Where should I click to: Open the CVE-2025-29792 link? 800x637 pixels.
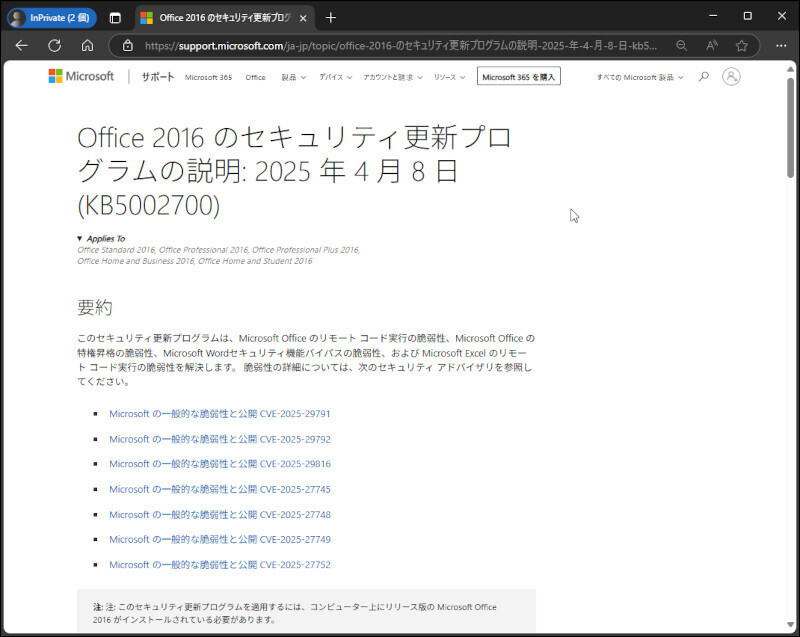219,439
